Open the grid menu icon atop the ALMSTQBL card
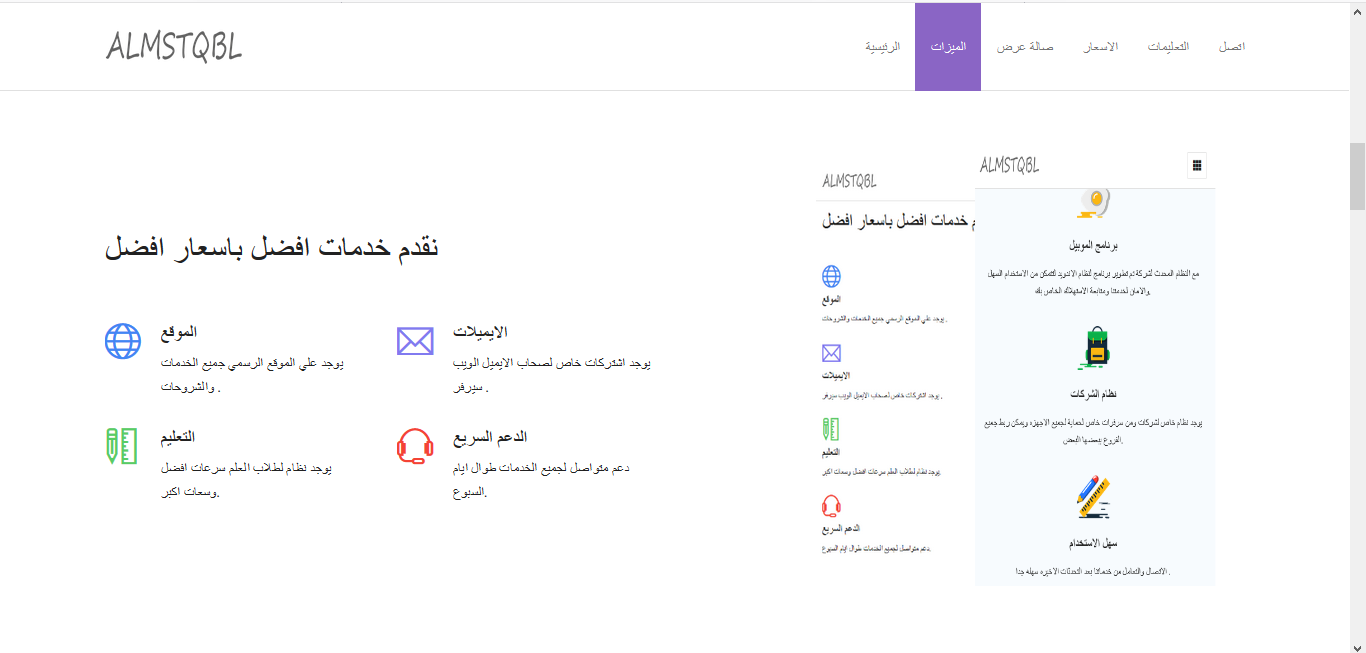Viewport: 1366px width, 653px height. click(1197, 165)
